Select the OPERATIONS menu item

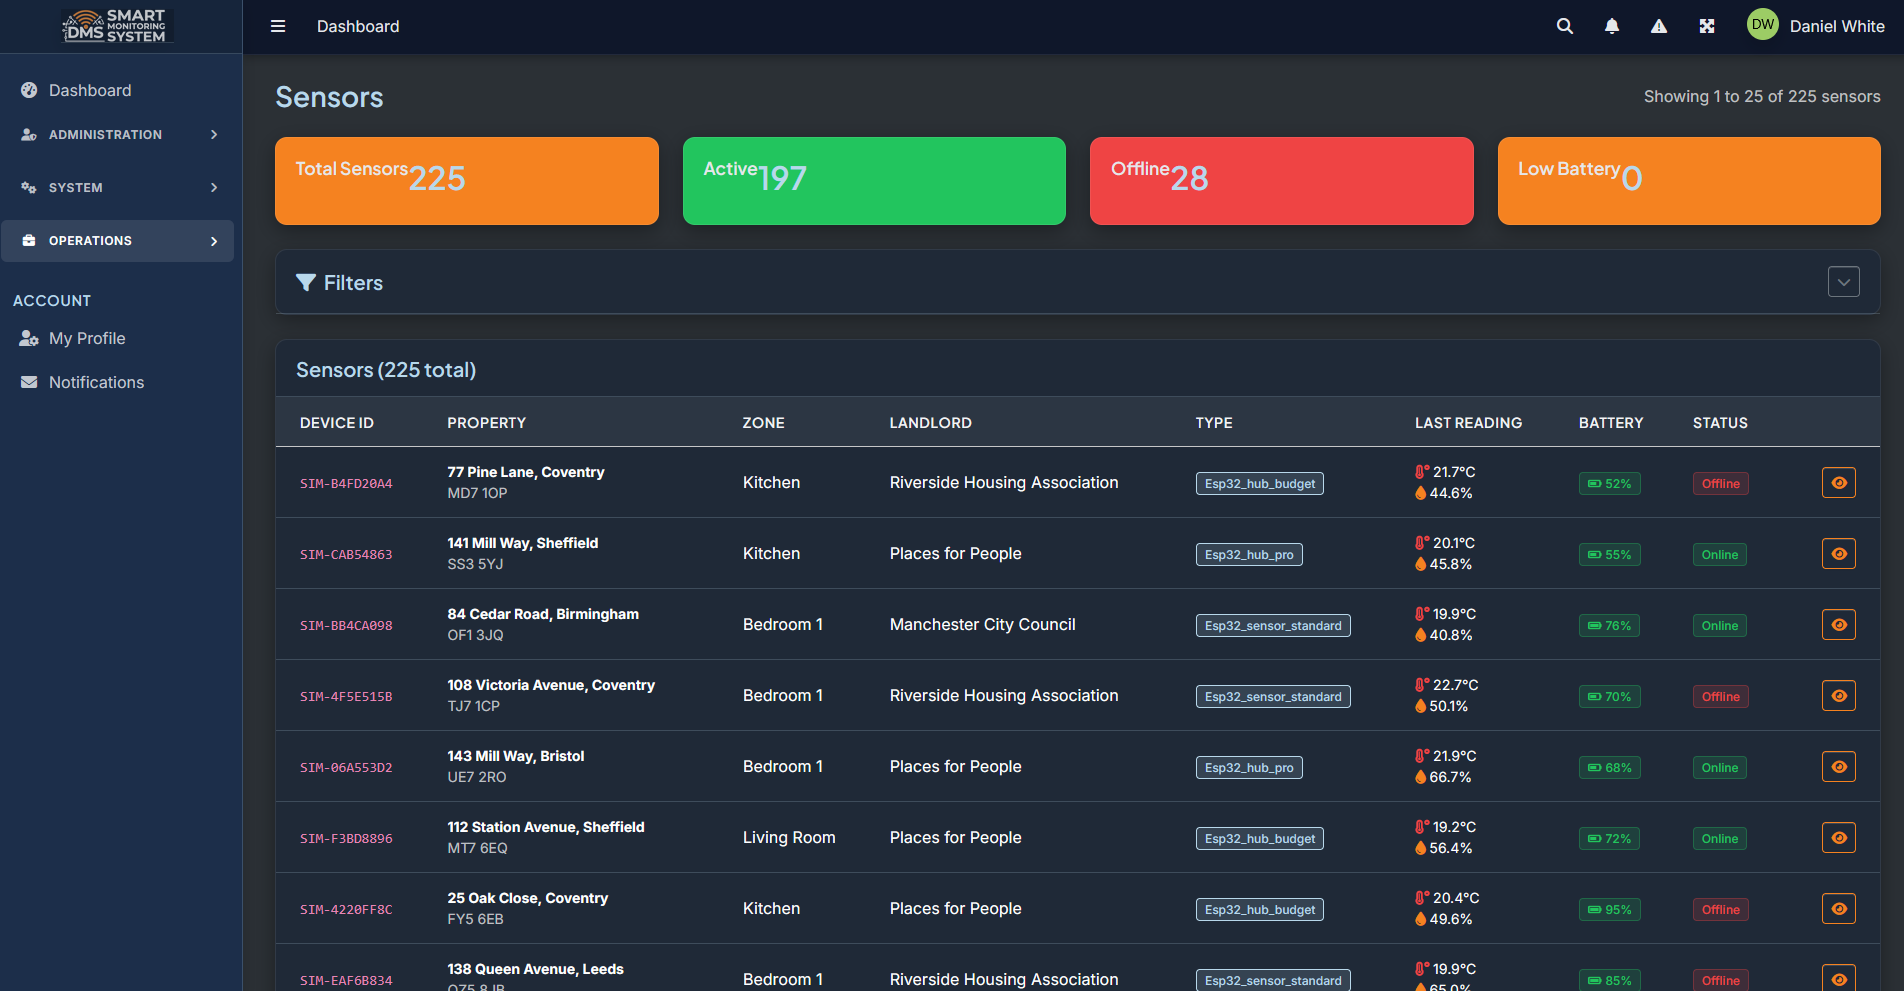coord(90,241)
